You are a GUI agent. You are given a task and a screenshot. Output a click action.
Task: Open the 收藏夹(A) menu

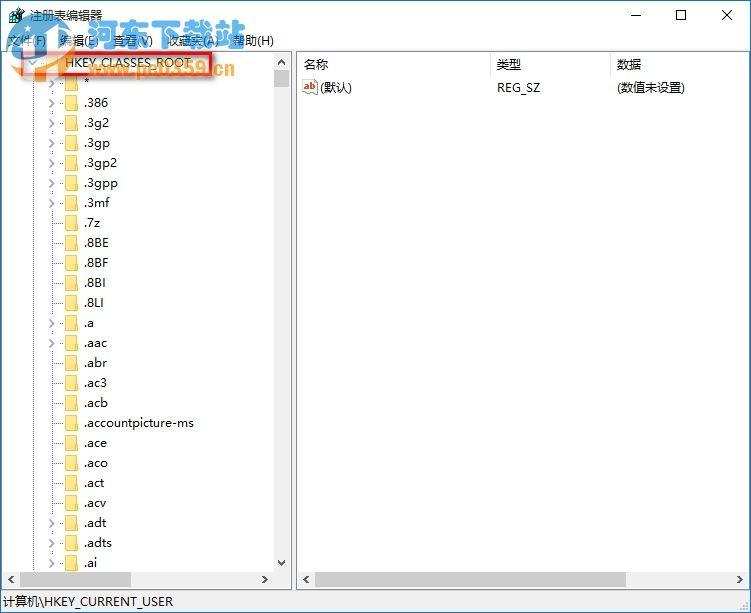tap(193, 41)
